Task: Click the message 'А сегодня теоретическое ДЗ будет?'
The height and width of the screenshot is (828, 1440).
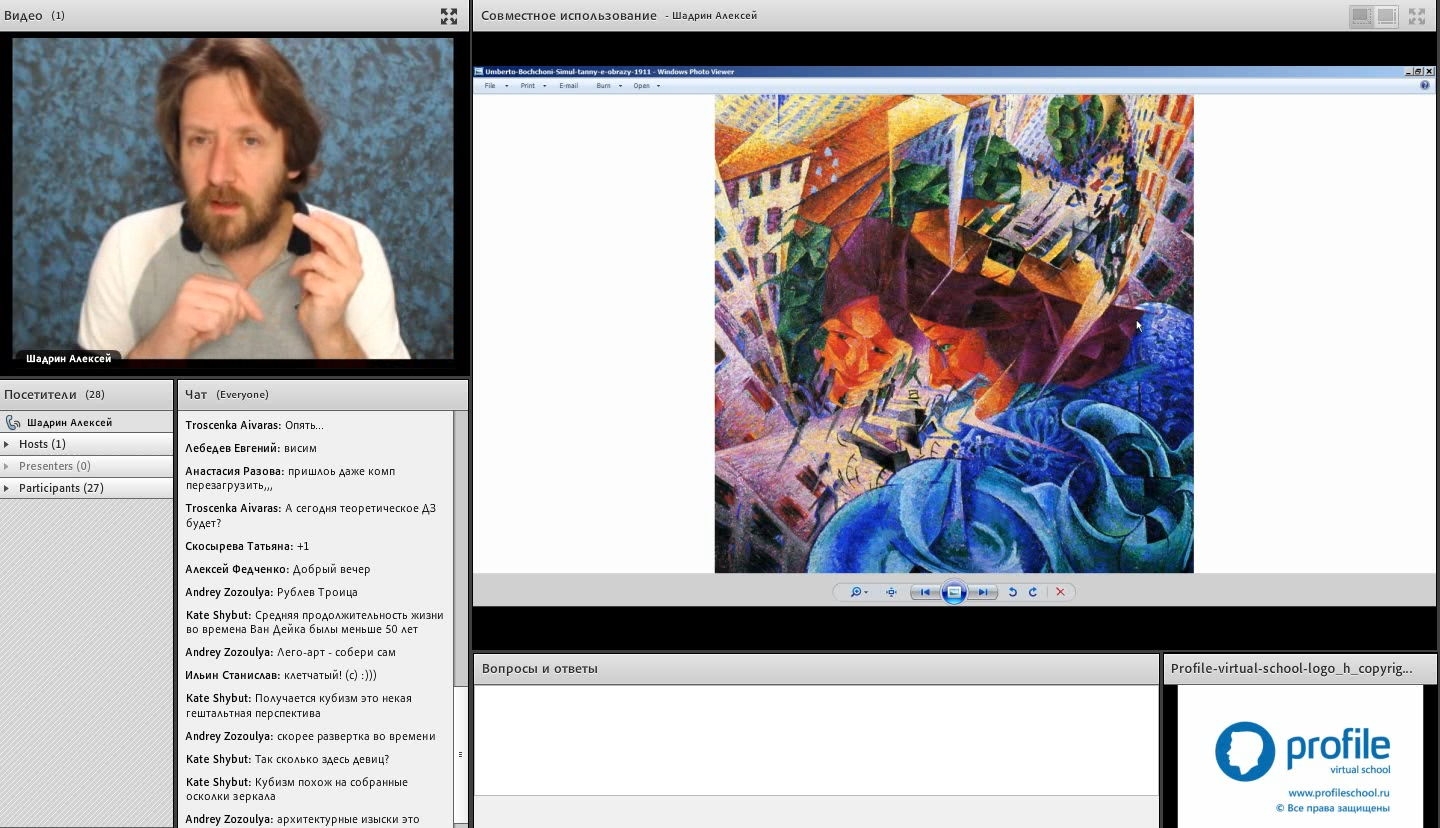Action: [x=311, y=516]
